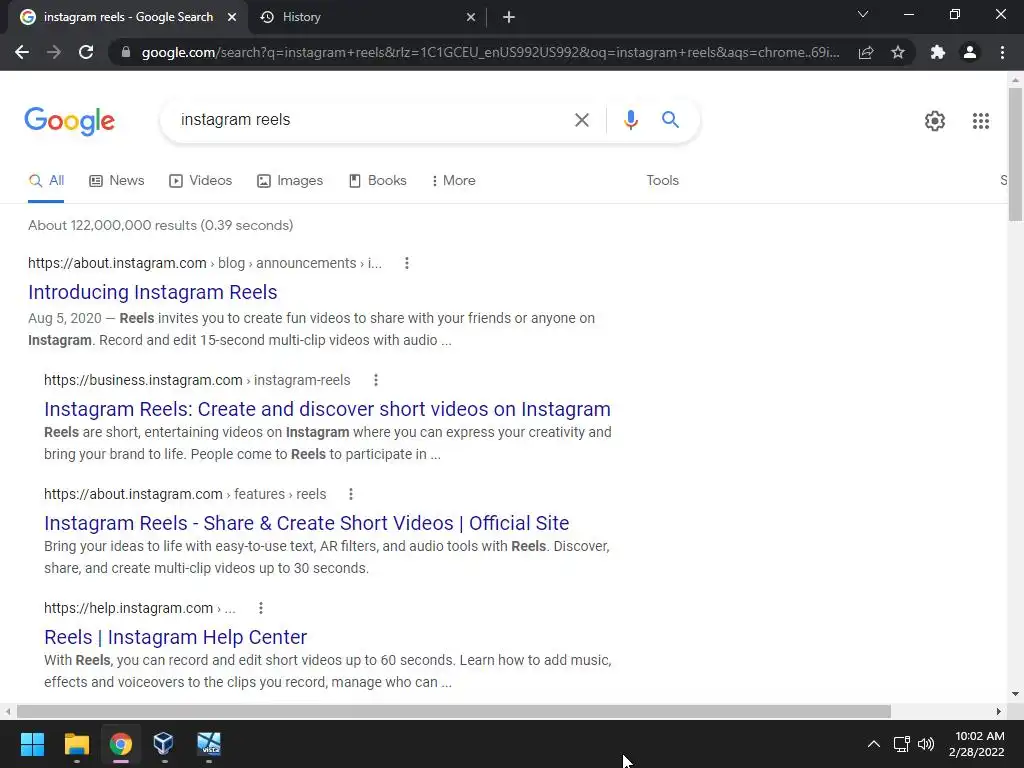Switch to Images results
This screenshot has width=1024, height=768.
pyautogui.click(x=290, y=181)
